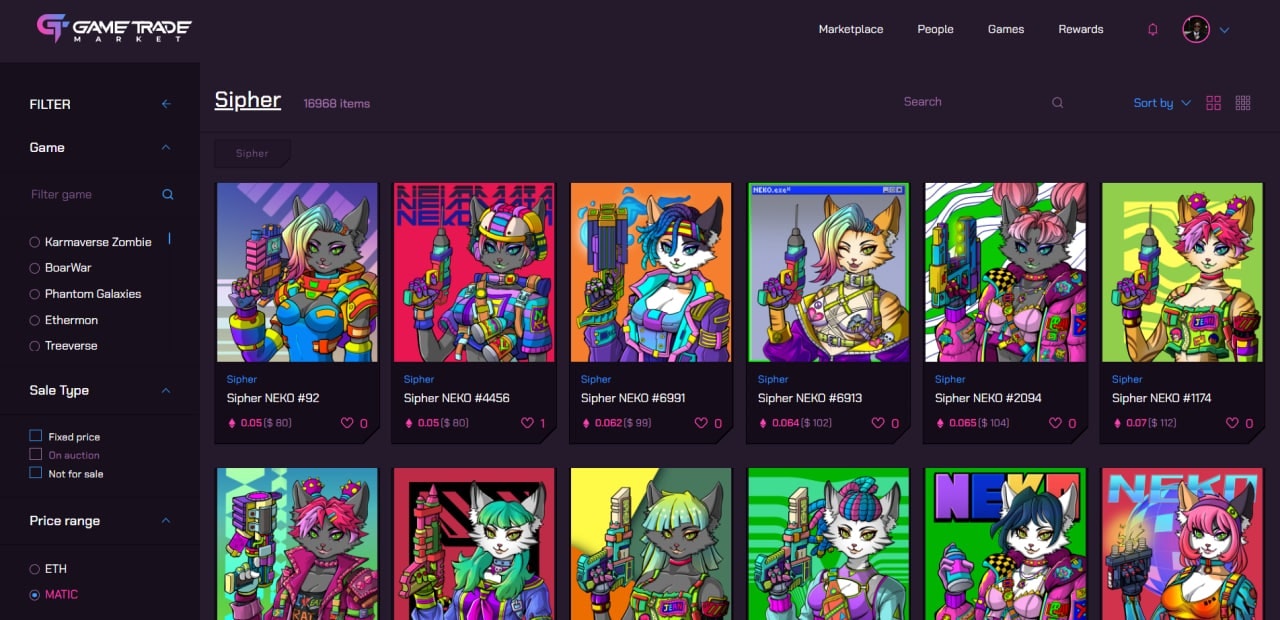
Task: Open the notifications bell
Action: click(1153, 30)
